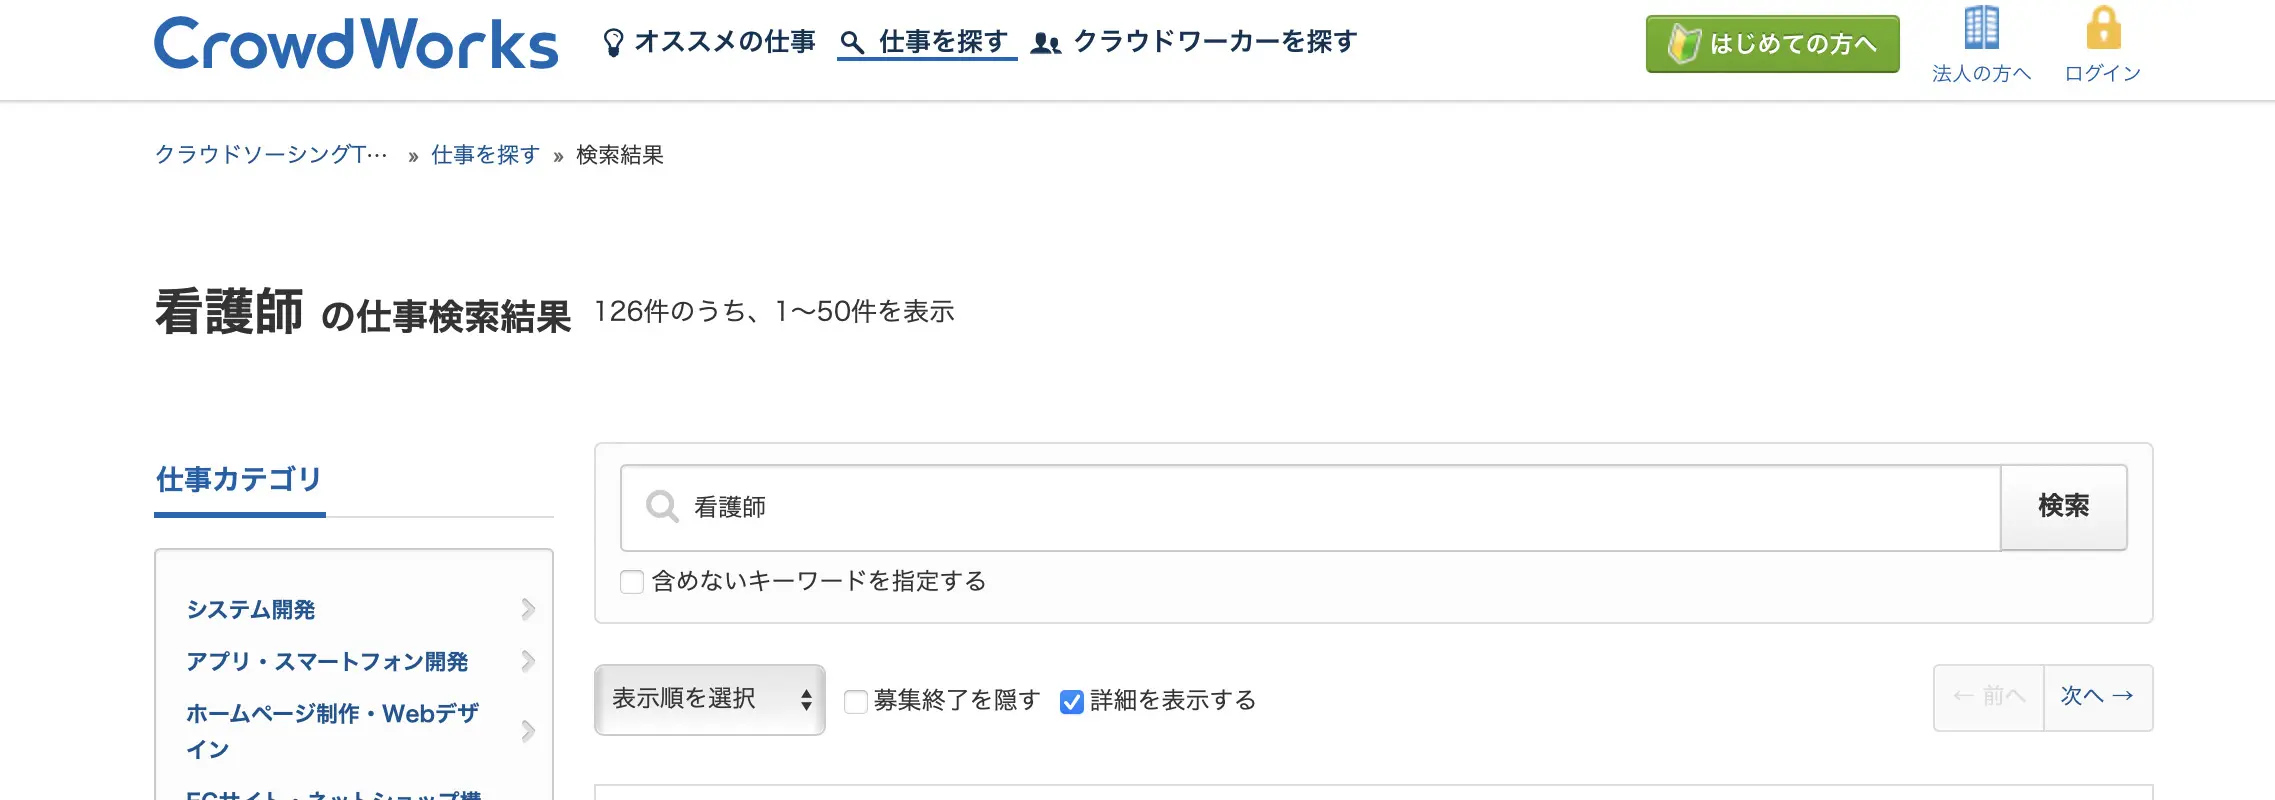Expand the システム開発 category arrow
2275x800 pixels.
point(528,609)
